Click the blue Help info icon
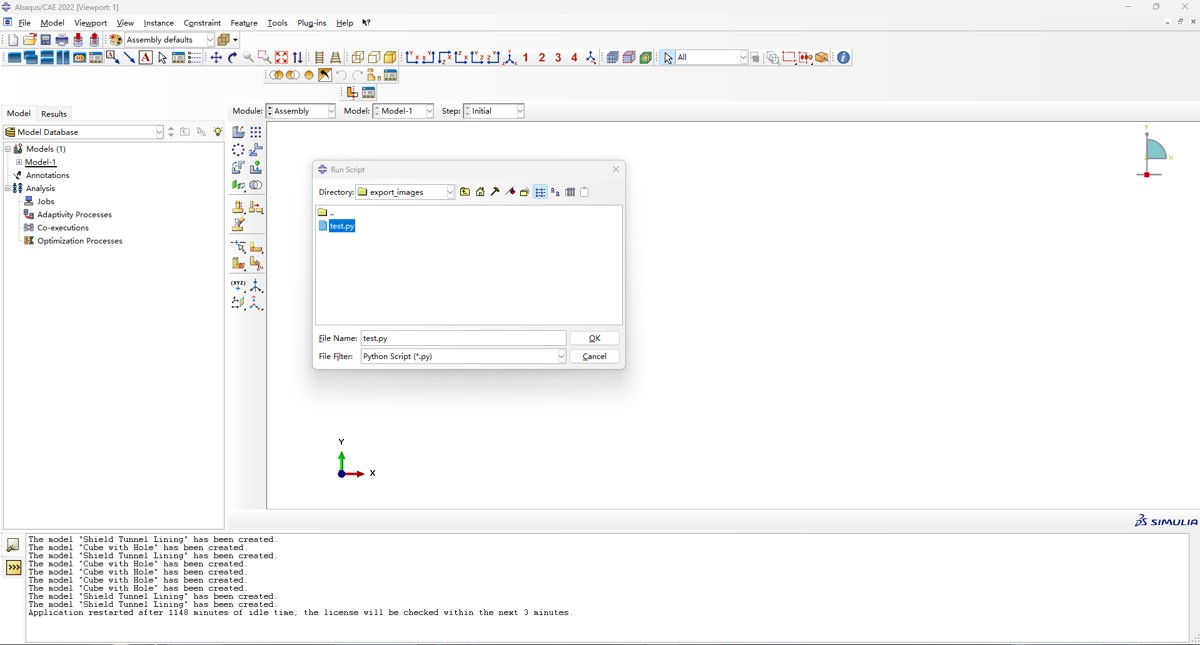The image size is (1200, 645). (x=843, y=58)
